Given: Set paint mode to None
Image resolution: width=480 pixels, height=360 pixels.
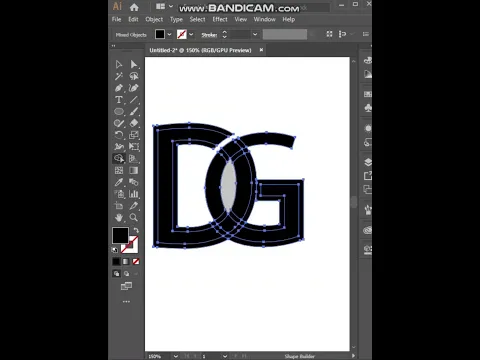Looking at the screenshot, I should (x=136, y=262).
